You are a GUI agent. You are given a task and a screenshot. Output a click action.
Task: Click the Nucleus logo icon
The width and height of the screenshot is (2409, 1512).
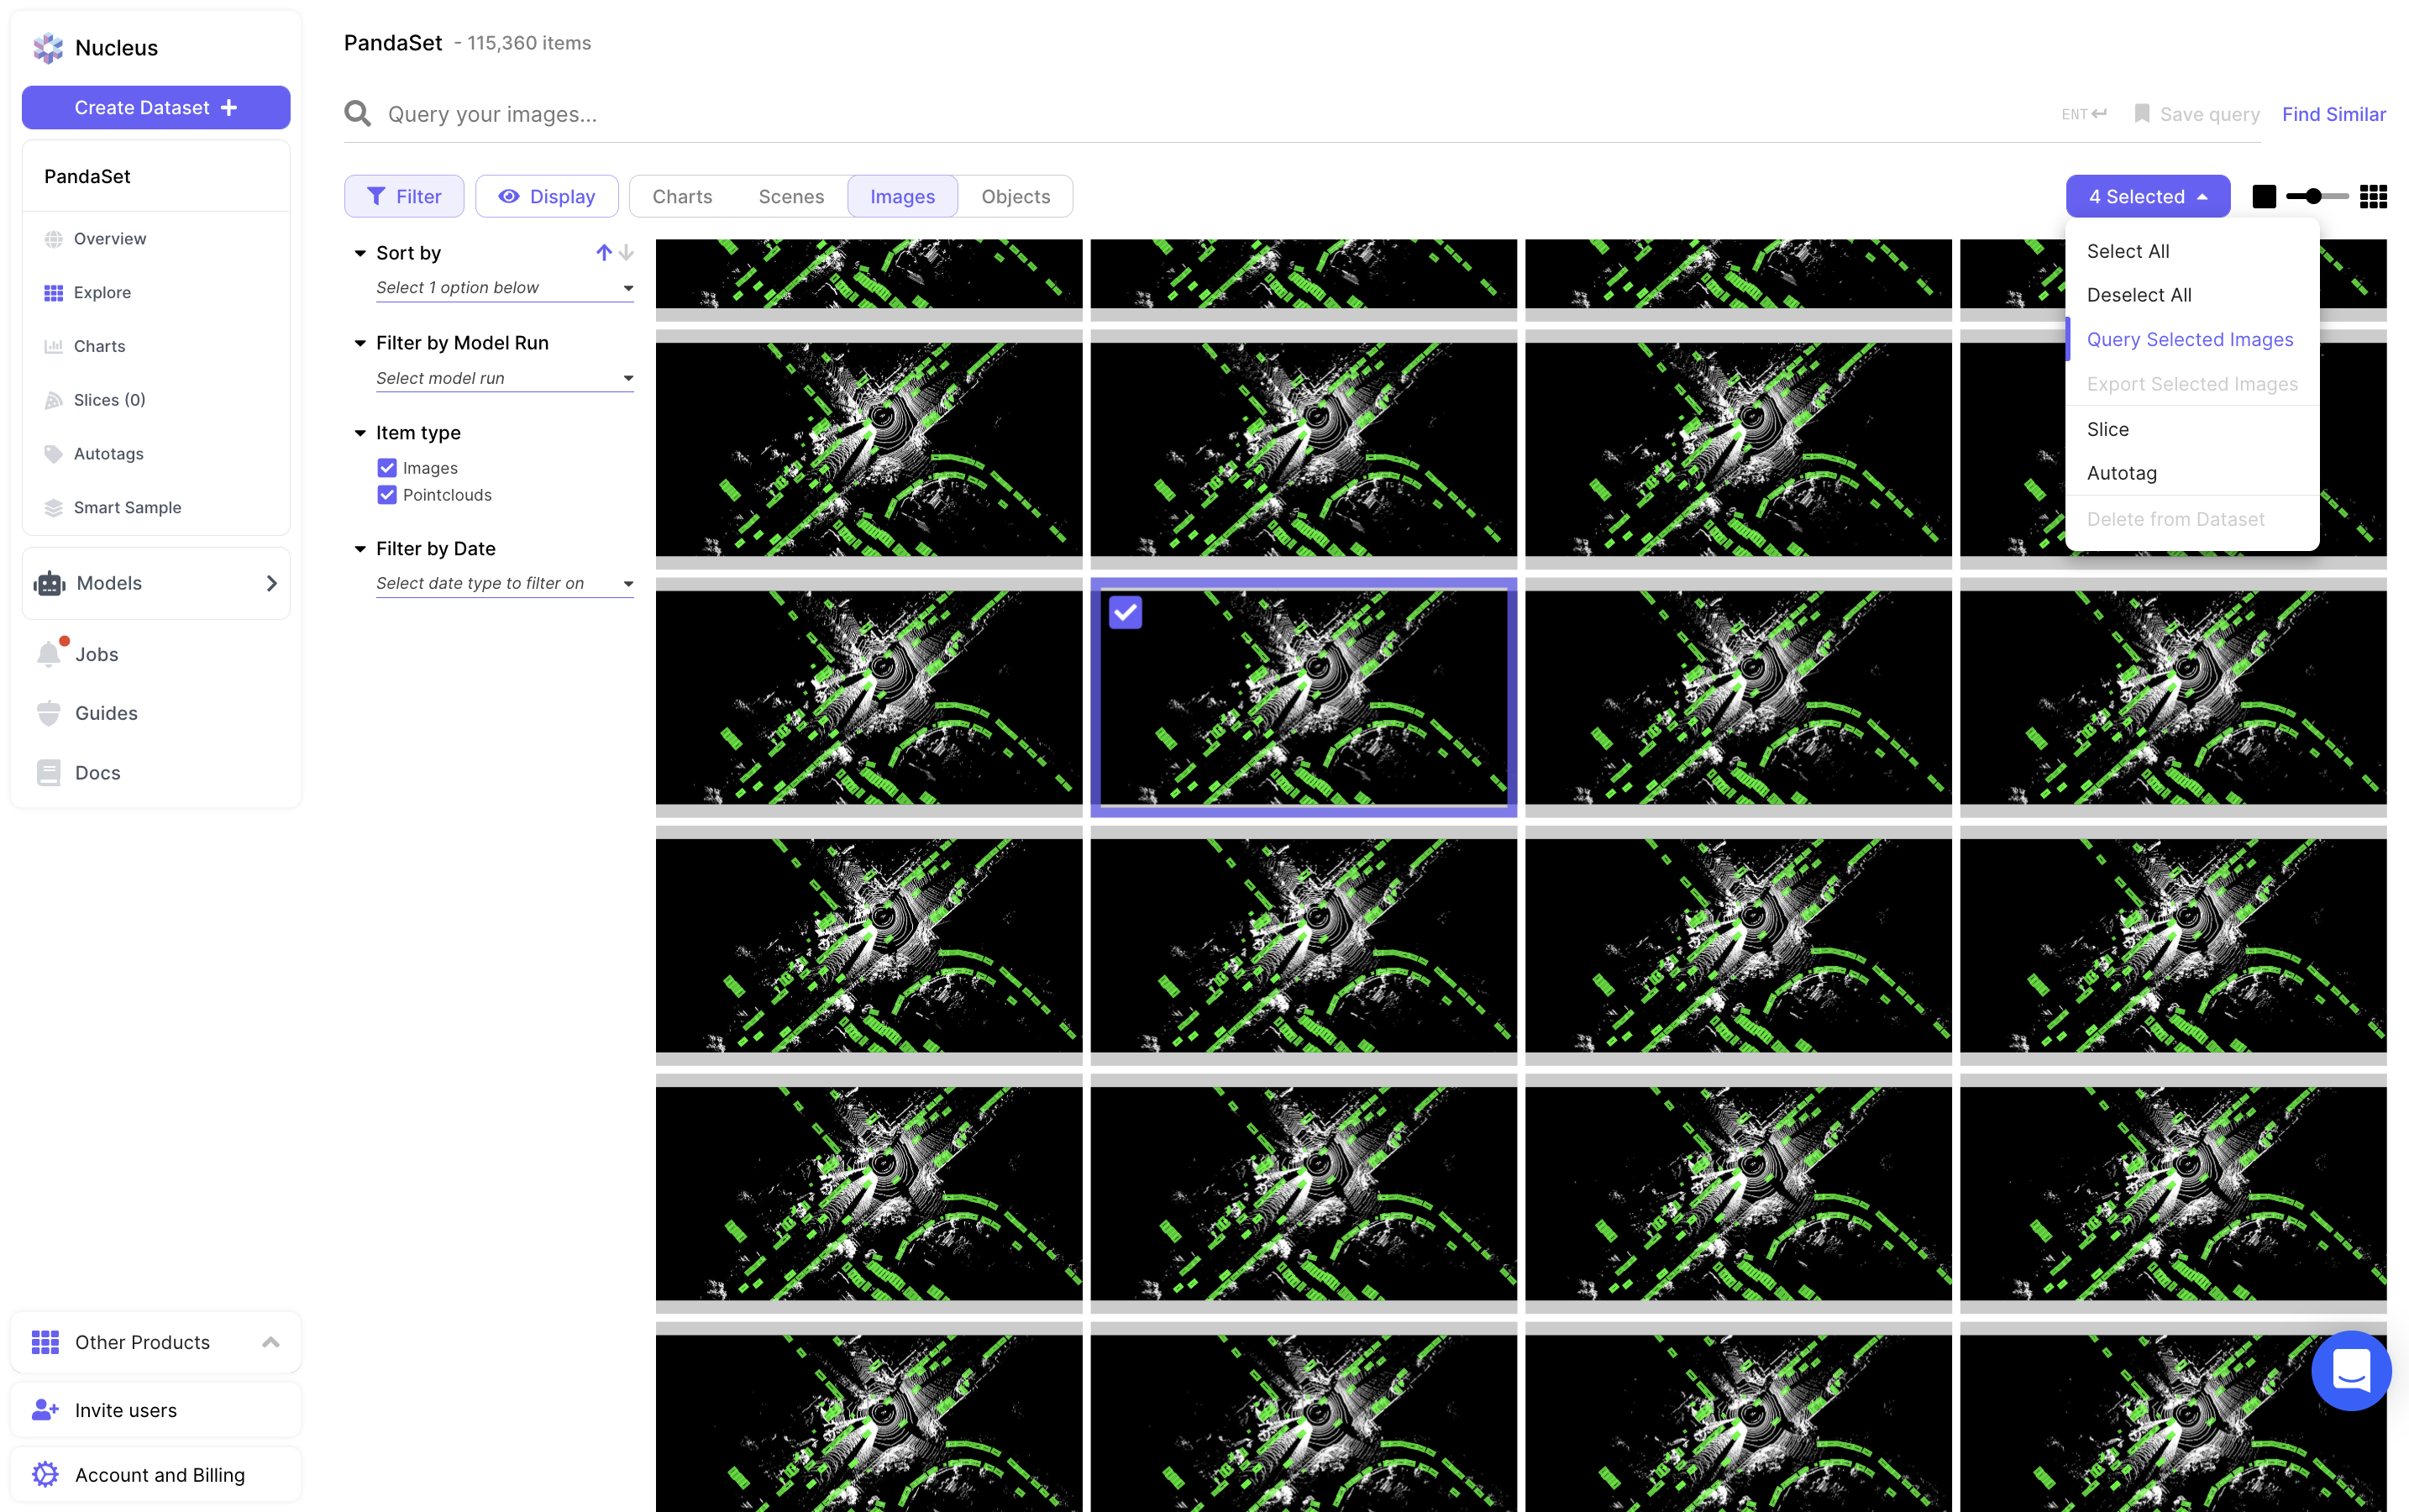(x=48, y=47)
